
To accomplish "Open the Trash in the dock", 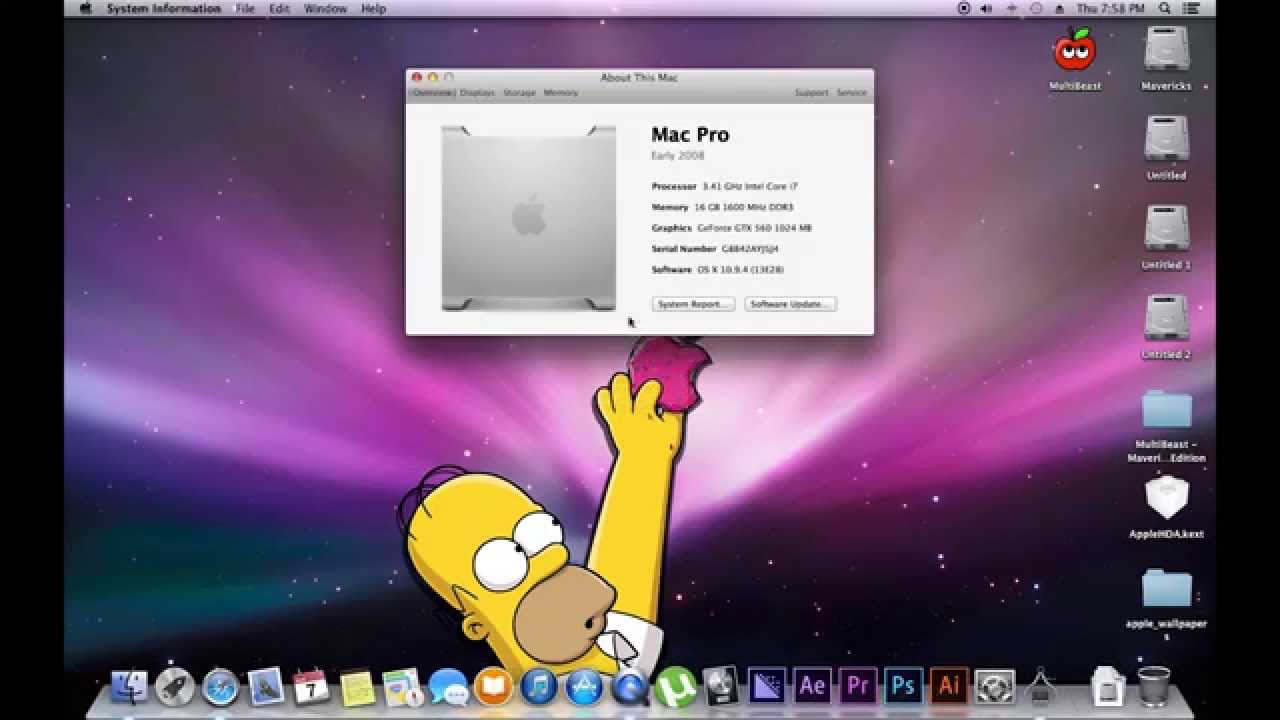I will [1153, 686].
